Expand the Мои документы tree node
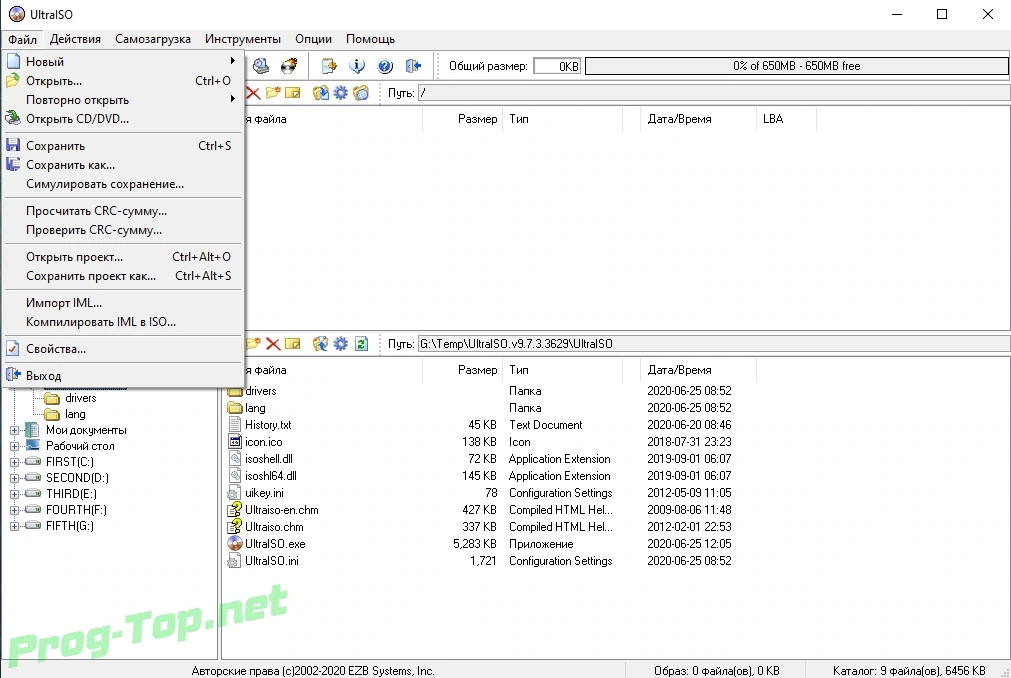The image size is (1011, 678). [14, 430]
